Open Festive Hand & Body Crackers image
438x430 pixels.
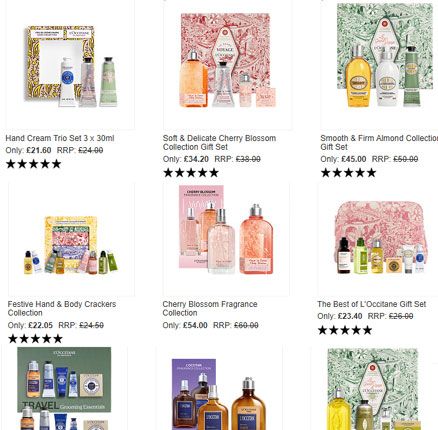pyautogui.click(x=72, y=239)
